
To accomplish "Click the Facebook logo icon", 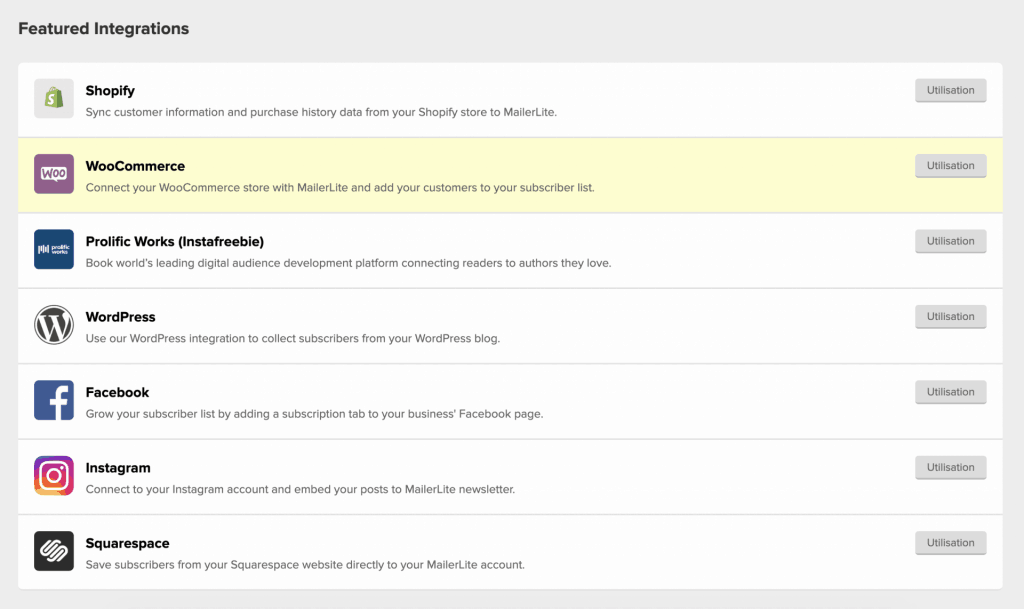I will 54,400.
